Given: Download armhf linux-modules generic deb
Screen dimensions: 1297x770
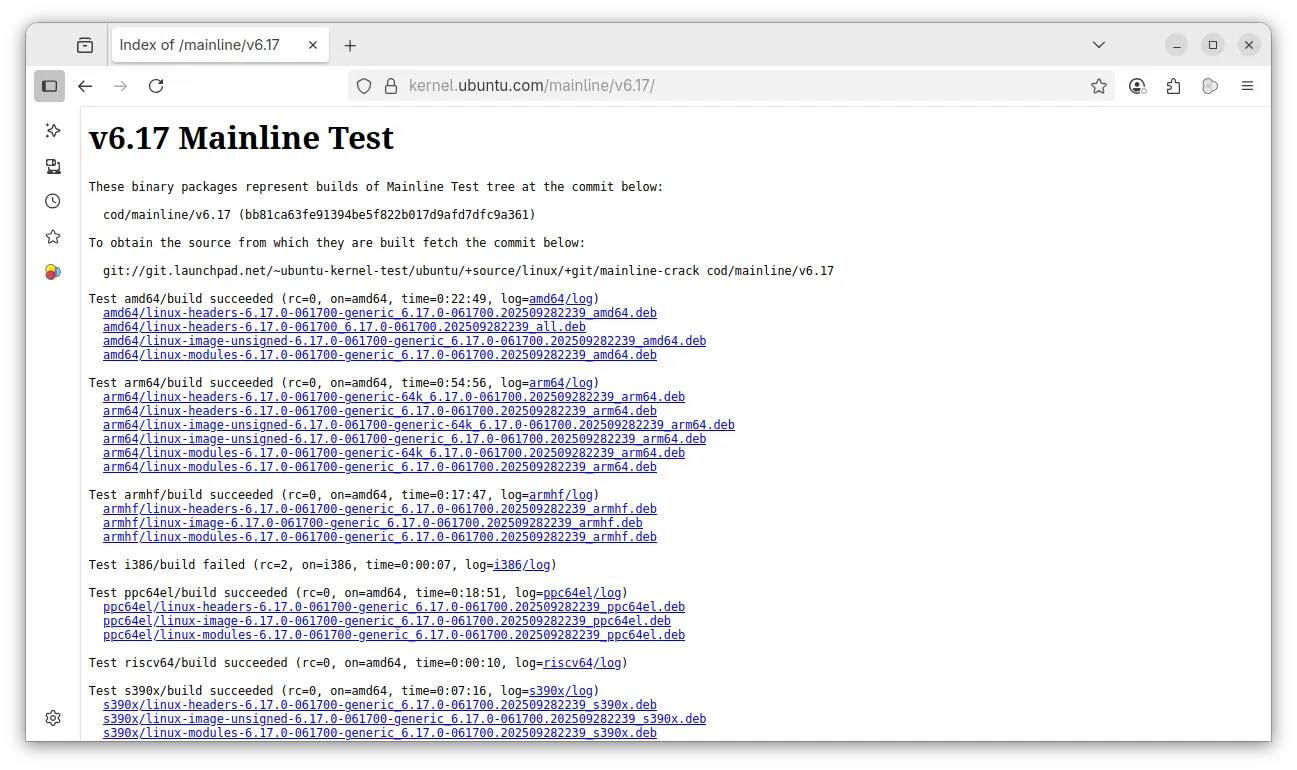Looking at the screenshot, I should coord(380,537).
